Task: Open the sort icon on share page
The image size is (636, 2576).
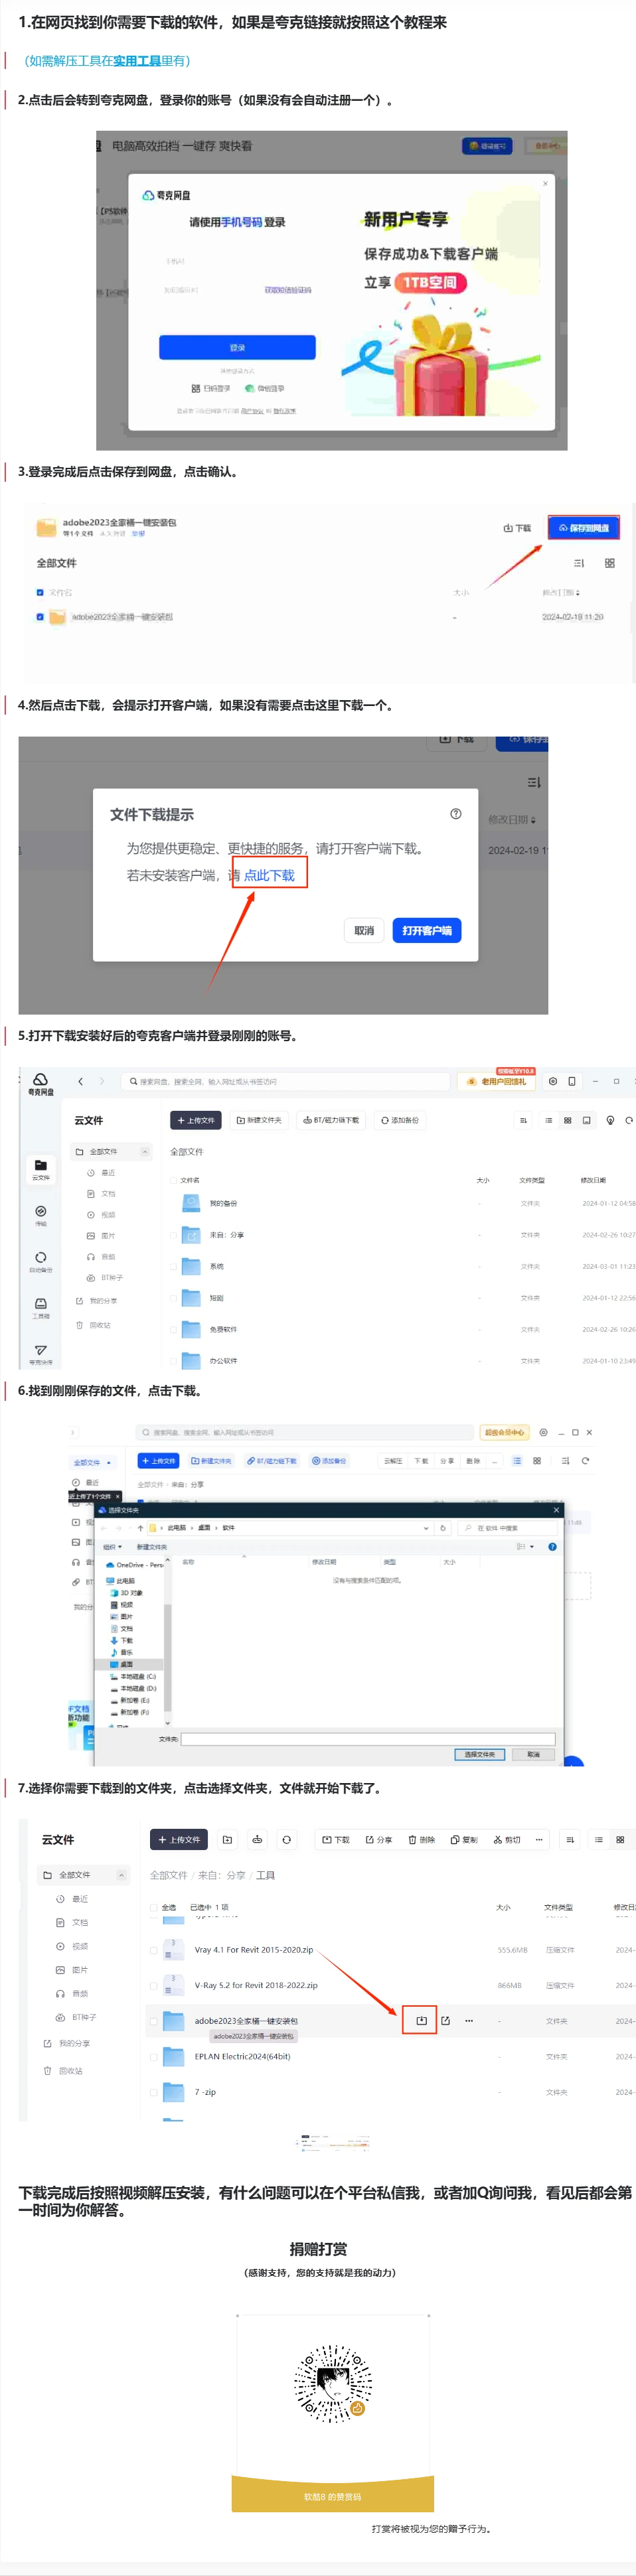Action: click(x=578, y=563)
